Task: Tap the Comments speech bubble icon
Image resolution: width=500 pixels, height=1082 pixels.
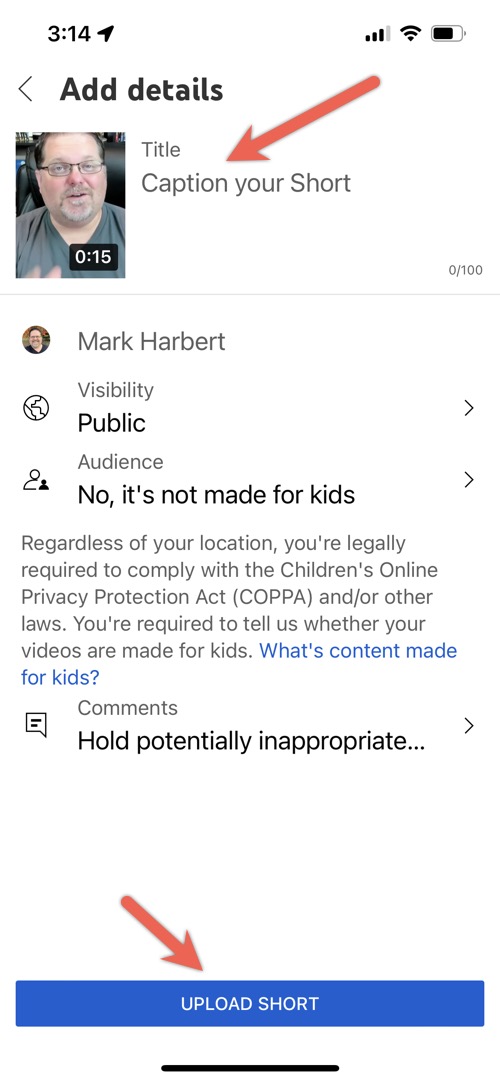Action: (x=36, y=725)
